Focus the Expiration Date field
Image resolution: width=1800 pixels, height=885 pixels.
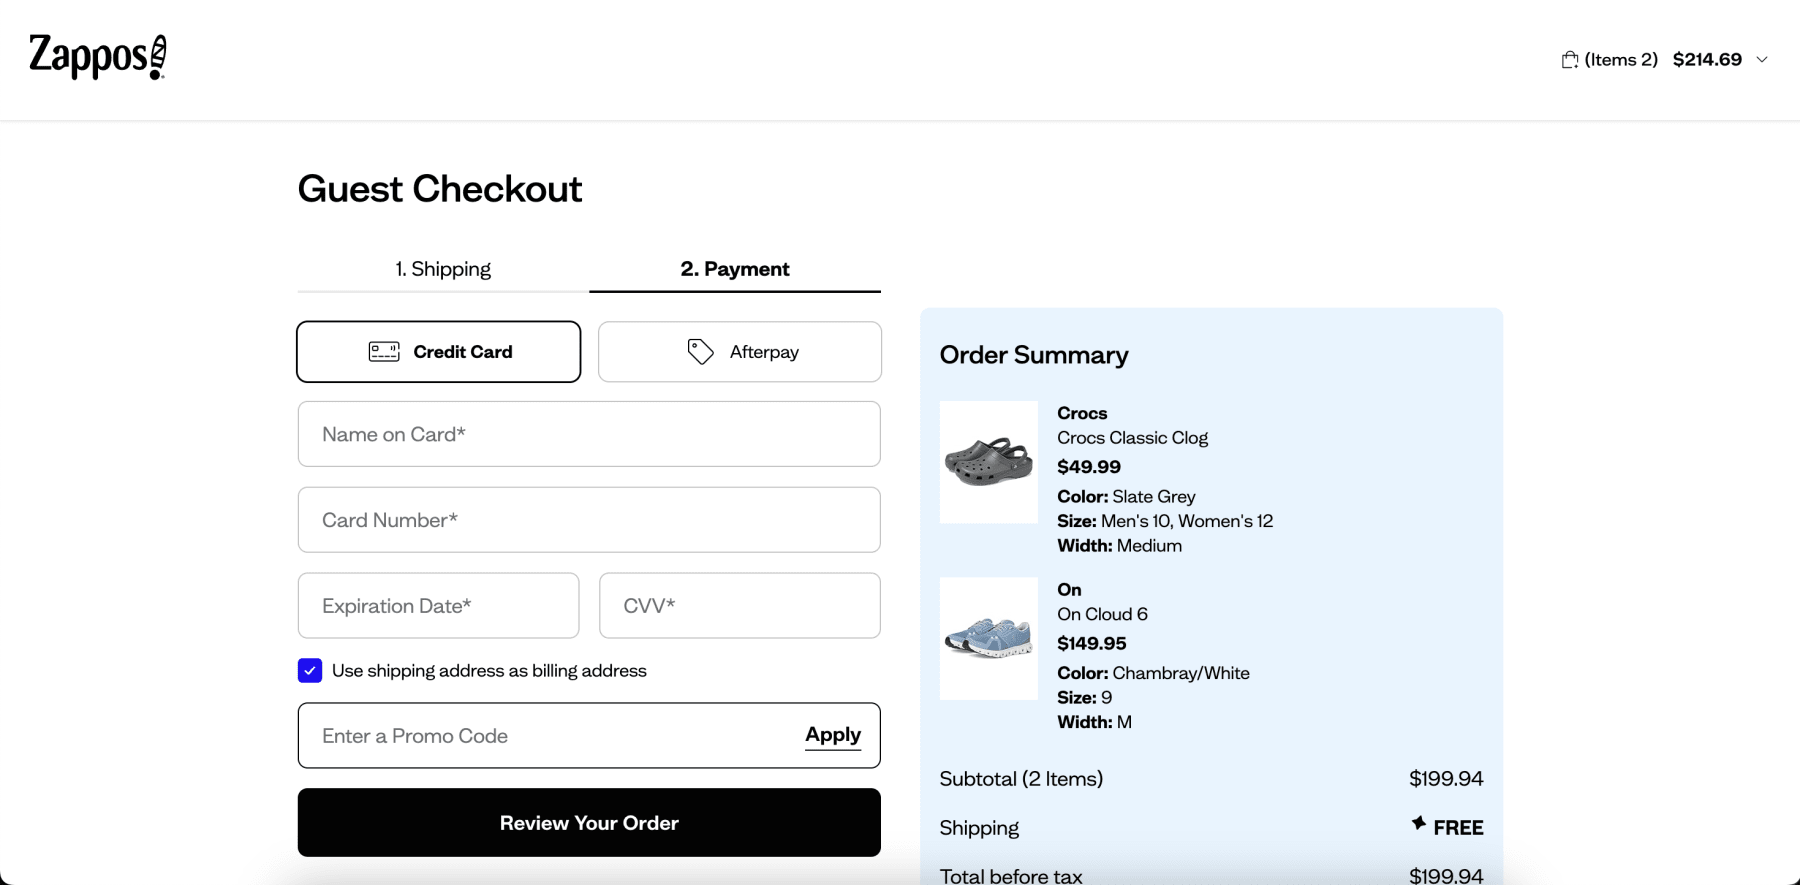(438, 606)
